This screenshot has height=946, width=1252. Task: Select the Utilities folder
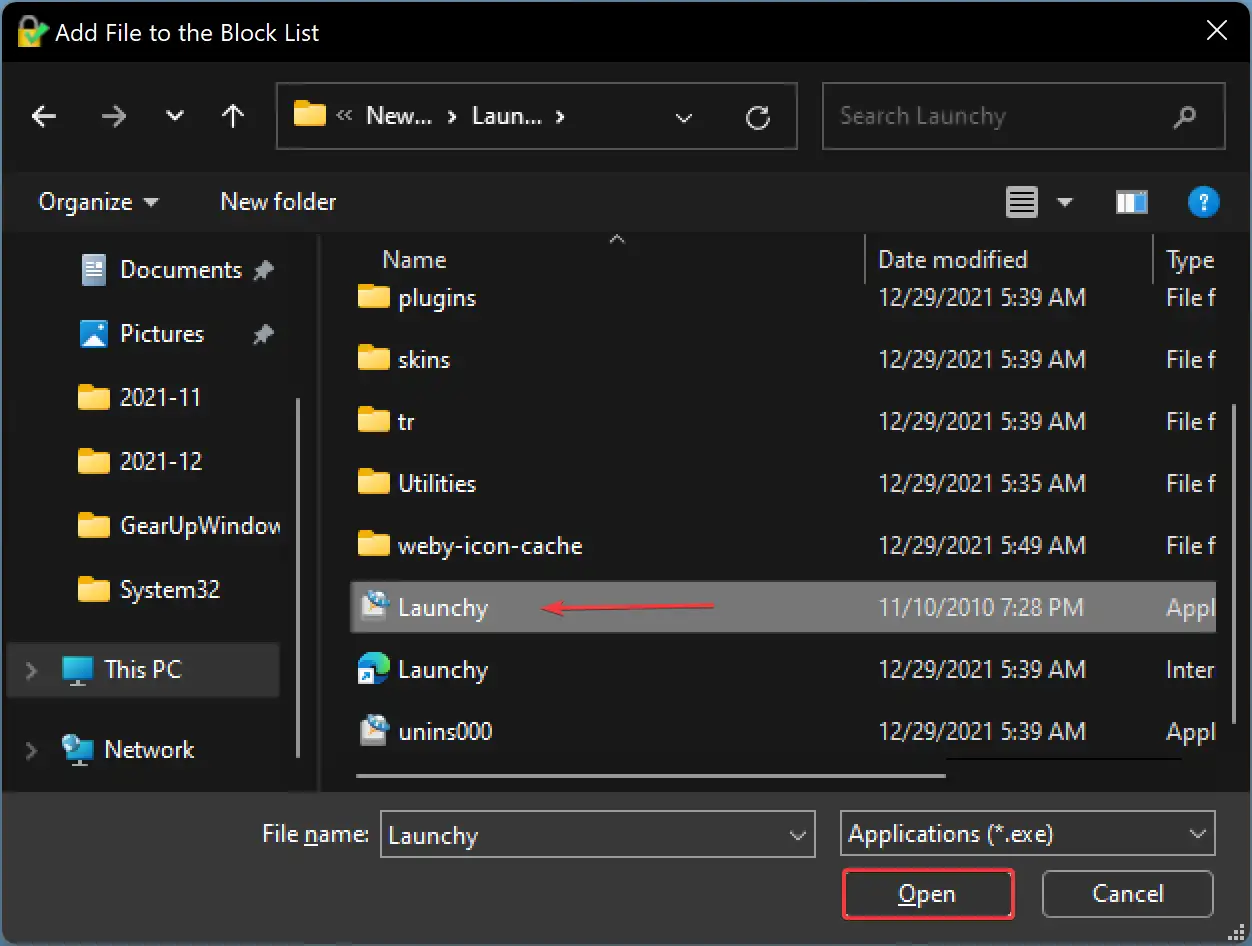tap(437, 484)
